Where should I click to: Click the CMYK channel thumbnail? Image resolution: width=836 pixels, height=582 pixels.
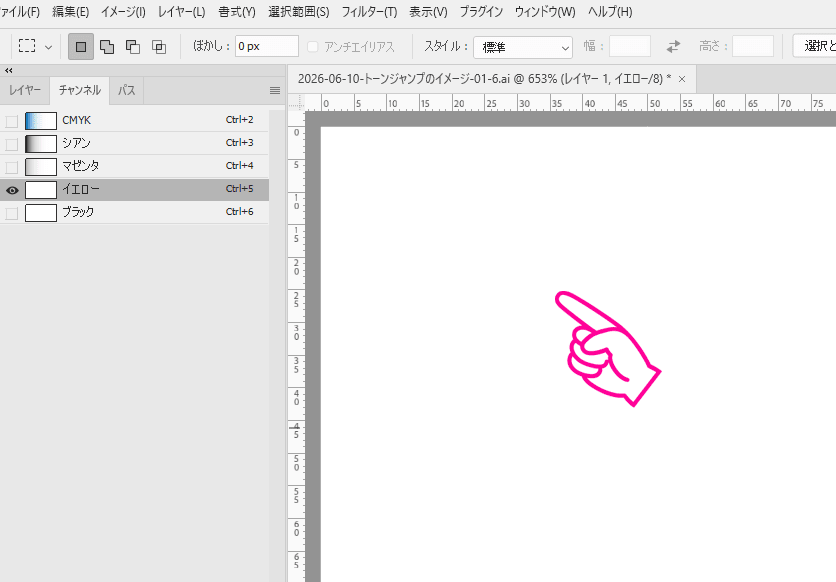click(41, 120)
